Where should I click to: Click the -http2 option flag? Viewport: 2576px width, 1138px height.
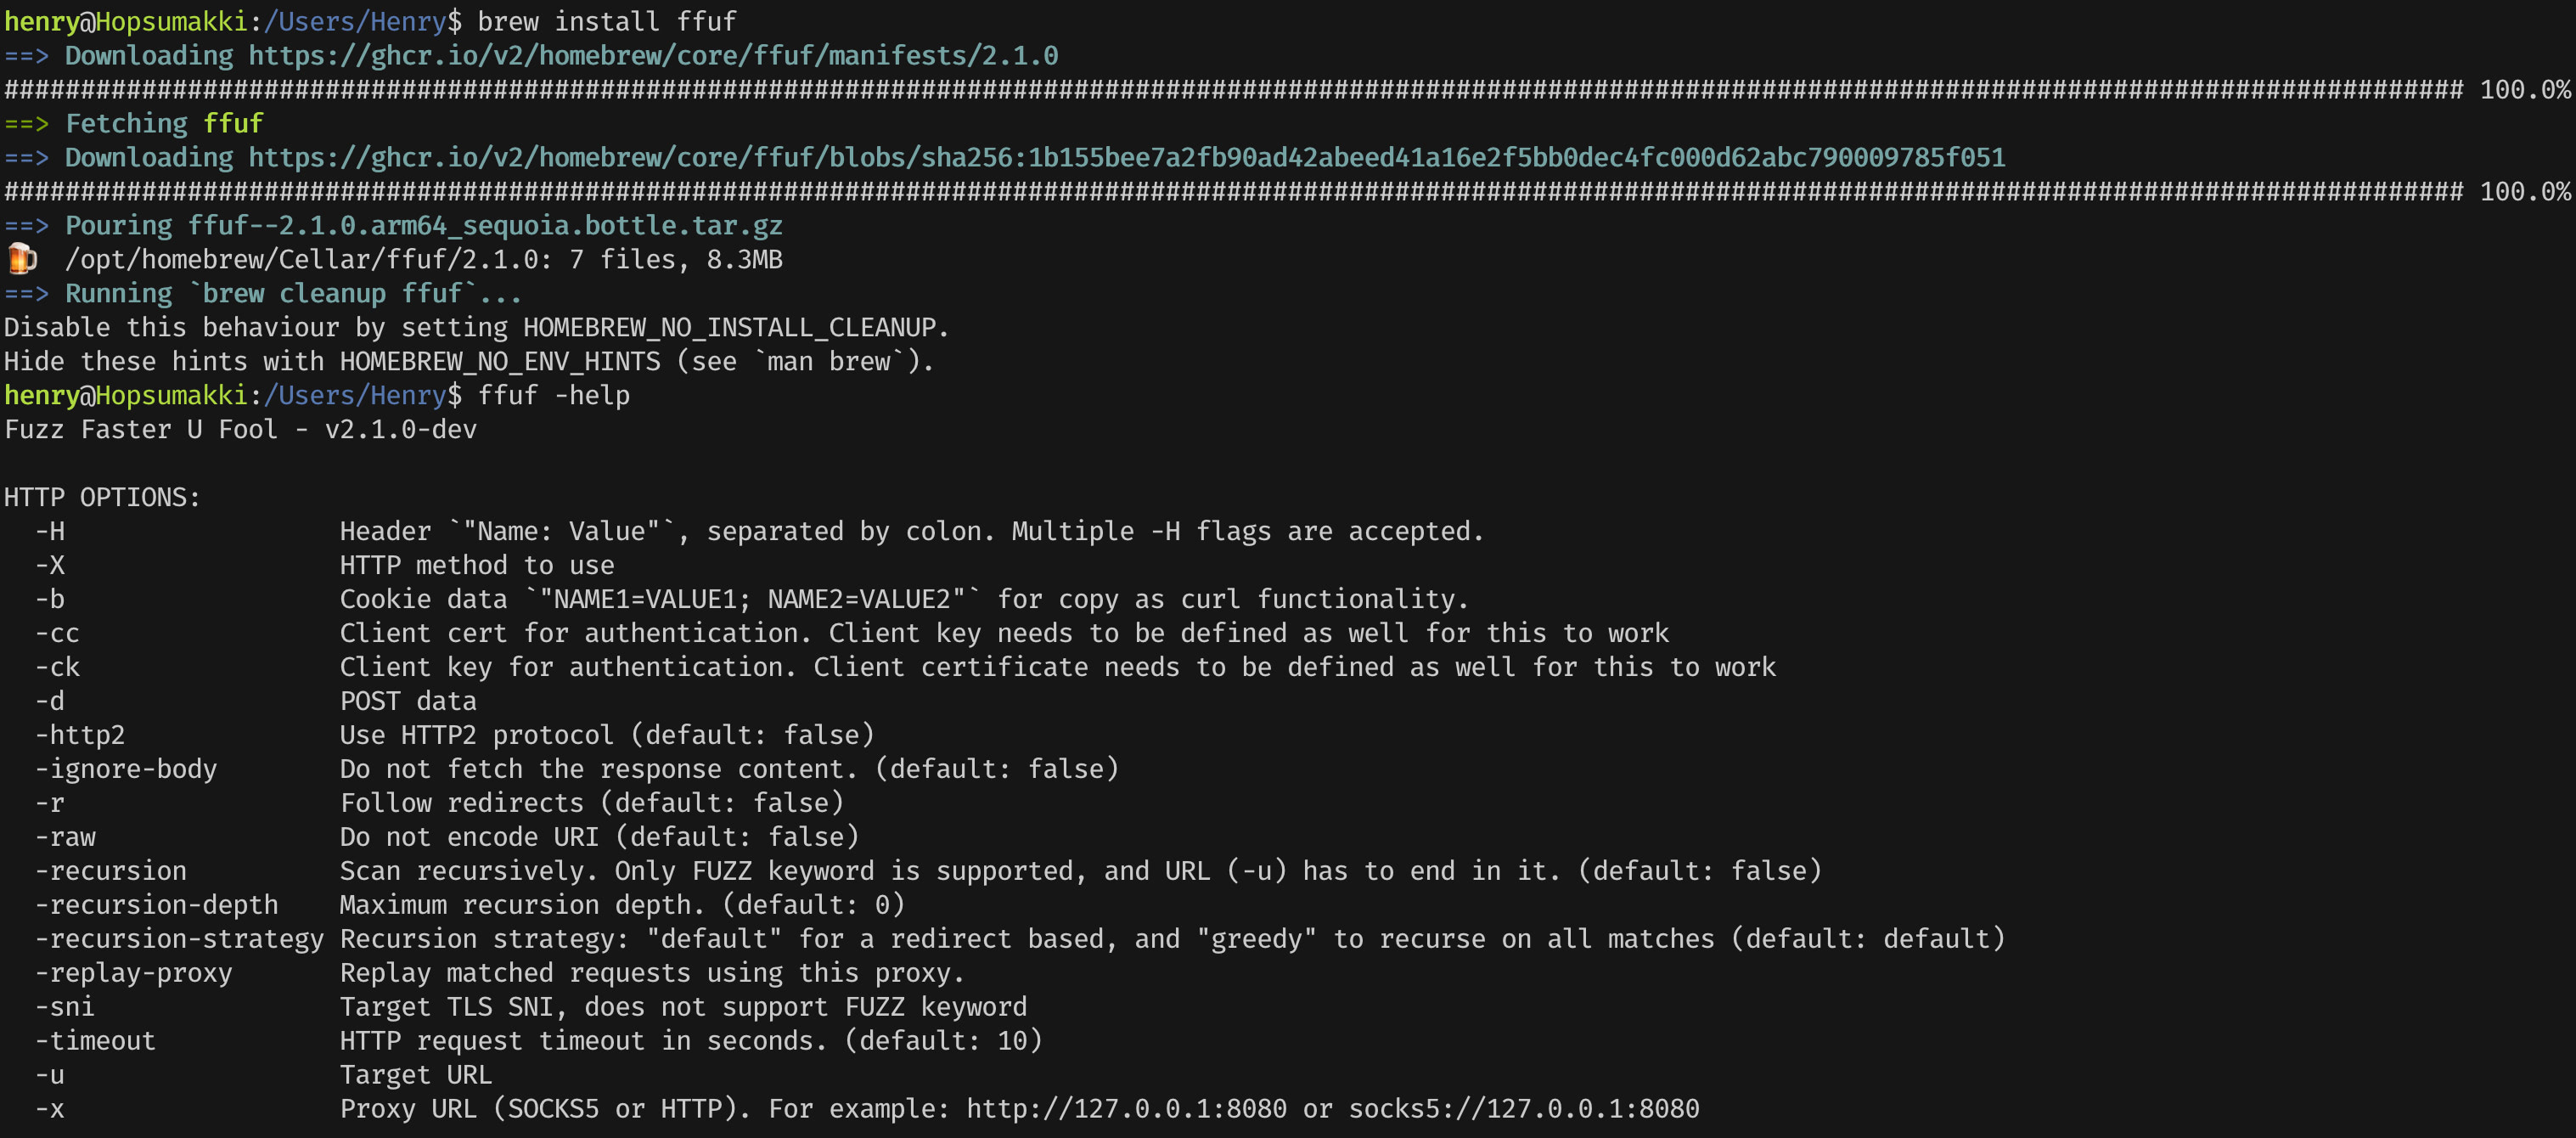80,734
